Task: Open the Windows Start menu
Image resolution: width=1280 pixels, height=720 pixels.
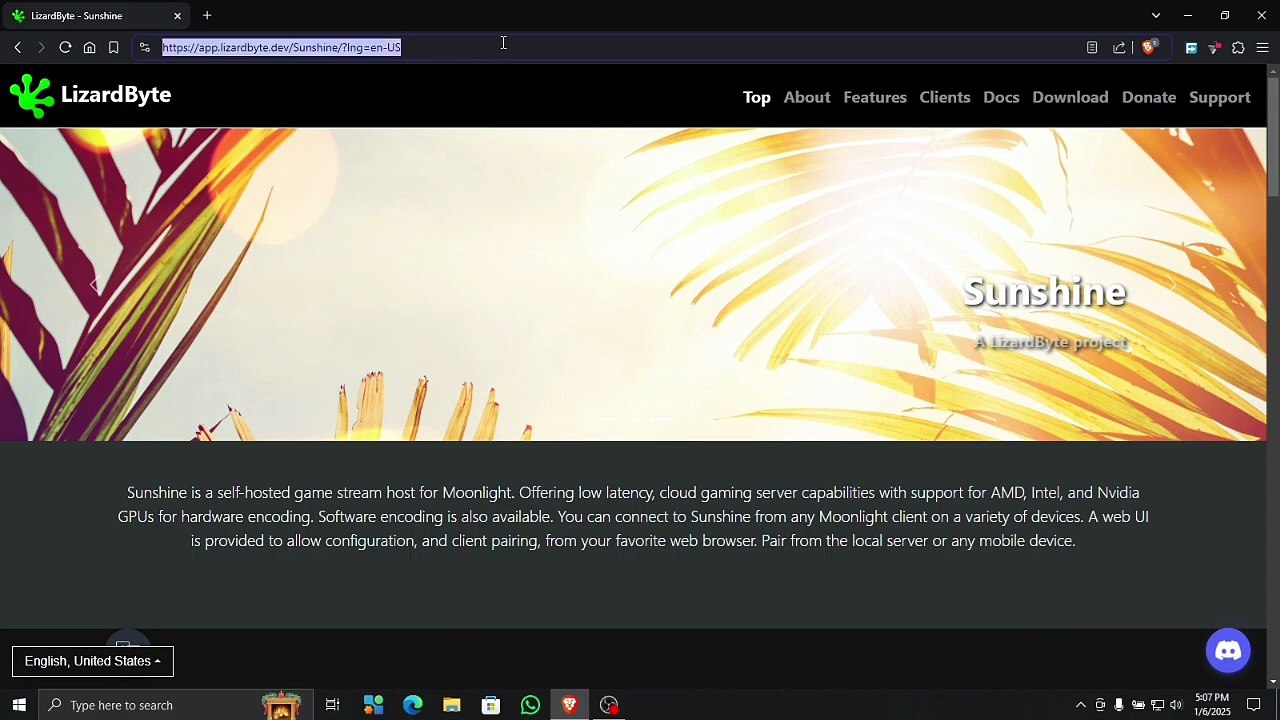Action: pyautogui.click(x=19, y=705)
